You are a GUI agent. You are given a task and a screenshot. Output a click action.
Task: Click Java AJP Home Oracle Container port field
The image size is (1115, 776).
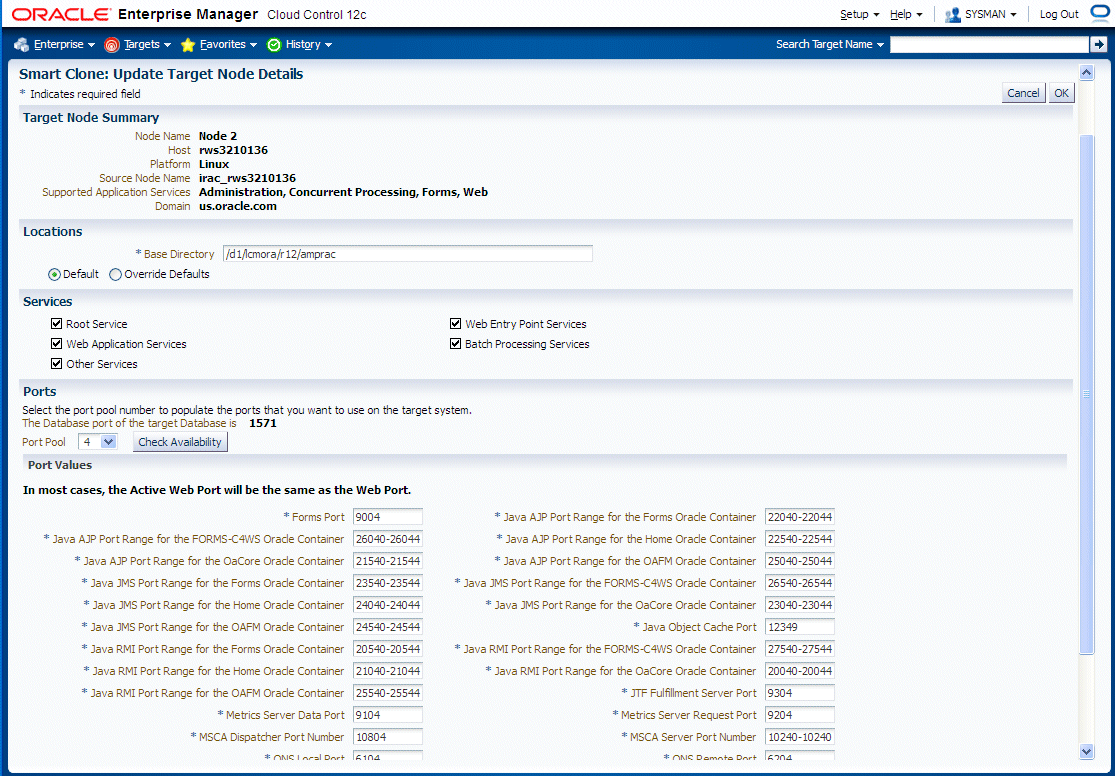point(799,539)
